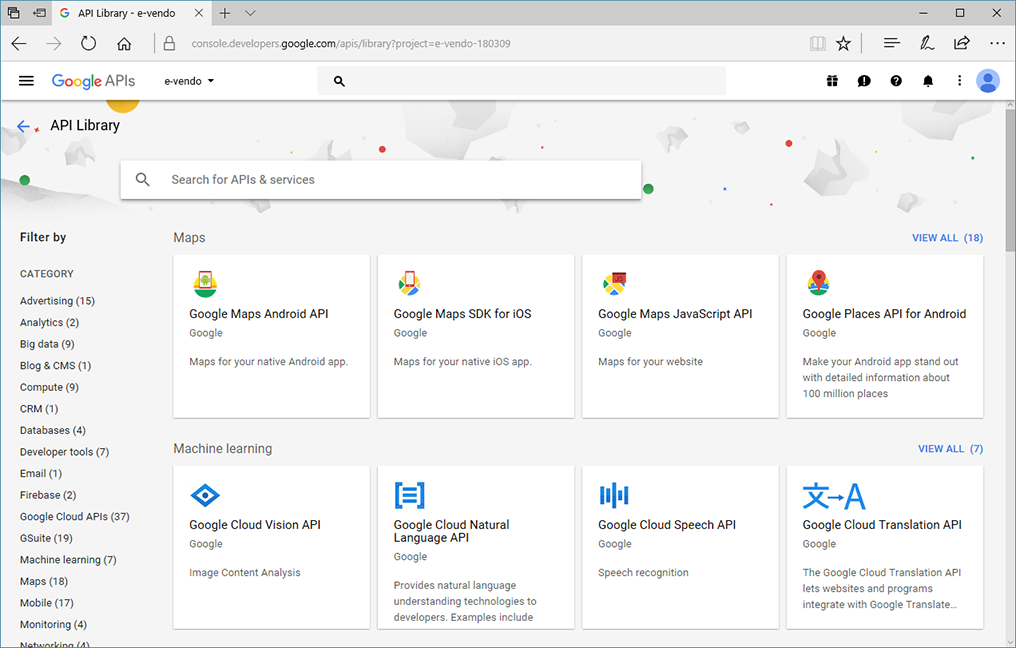Click the browser forward arrow
Image resolution: width=1016 pixels, height=648 pixels.
(x=54, y=43)
